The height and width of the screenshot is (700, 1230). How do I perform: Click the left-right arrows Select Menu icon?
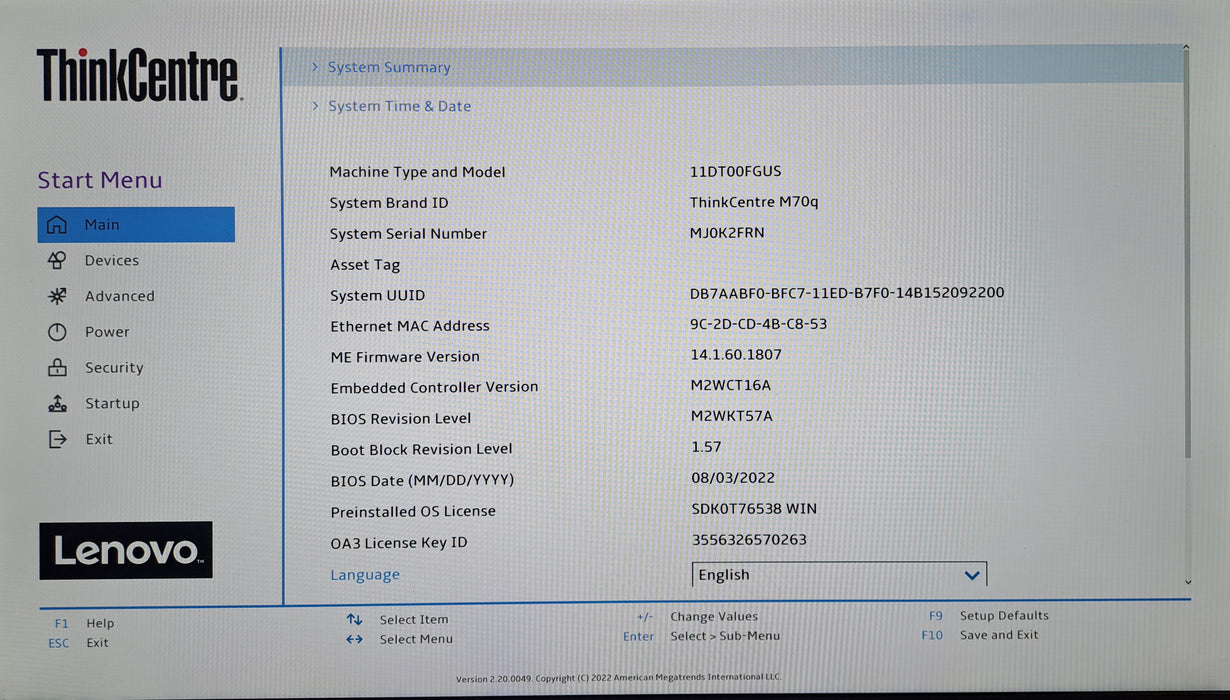coord(354,639)
